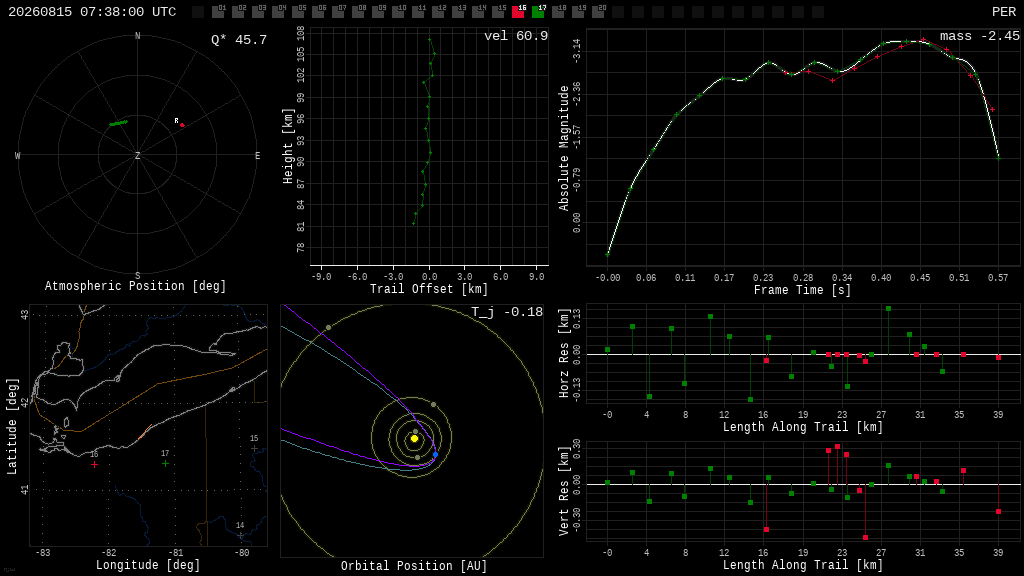Click the red radiant marker labeled R
This screenshot has height=576, width=1024.
click(x=182, y=125)
